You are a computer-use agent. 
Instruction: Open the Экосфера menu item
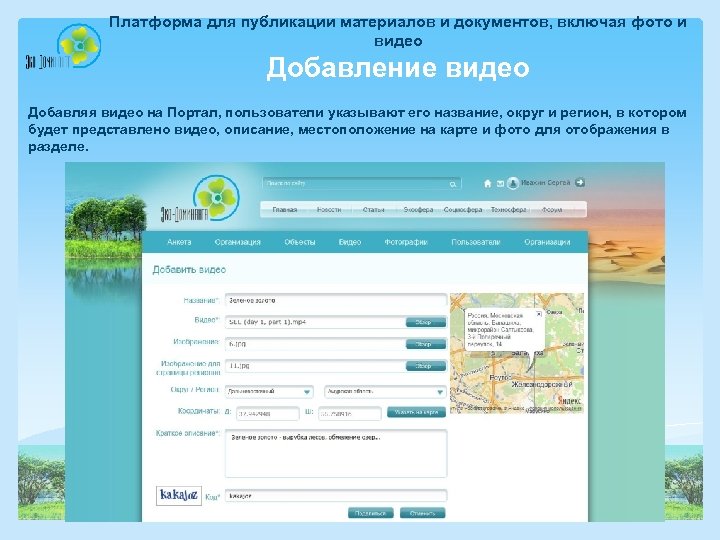(418, 209)
